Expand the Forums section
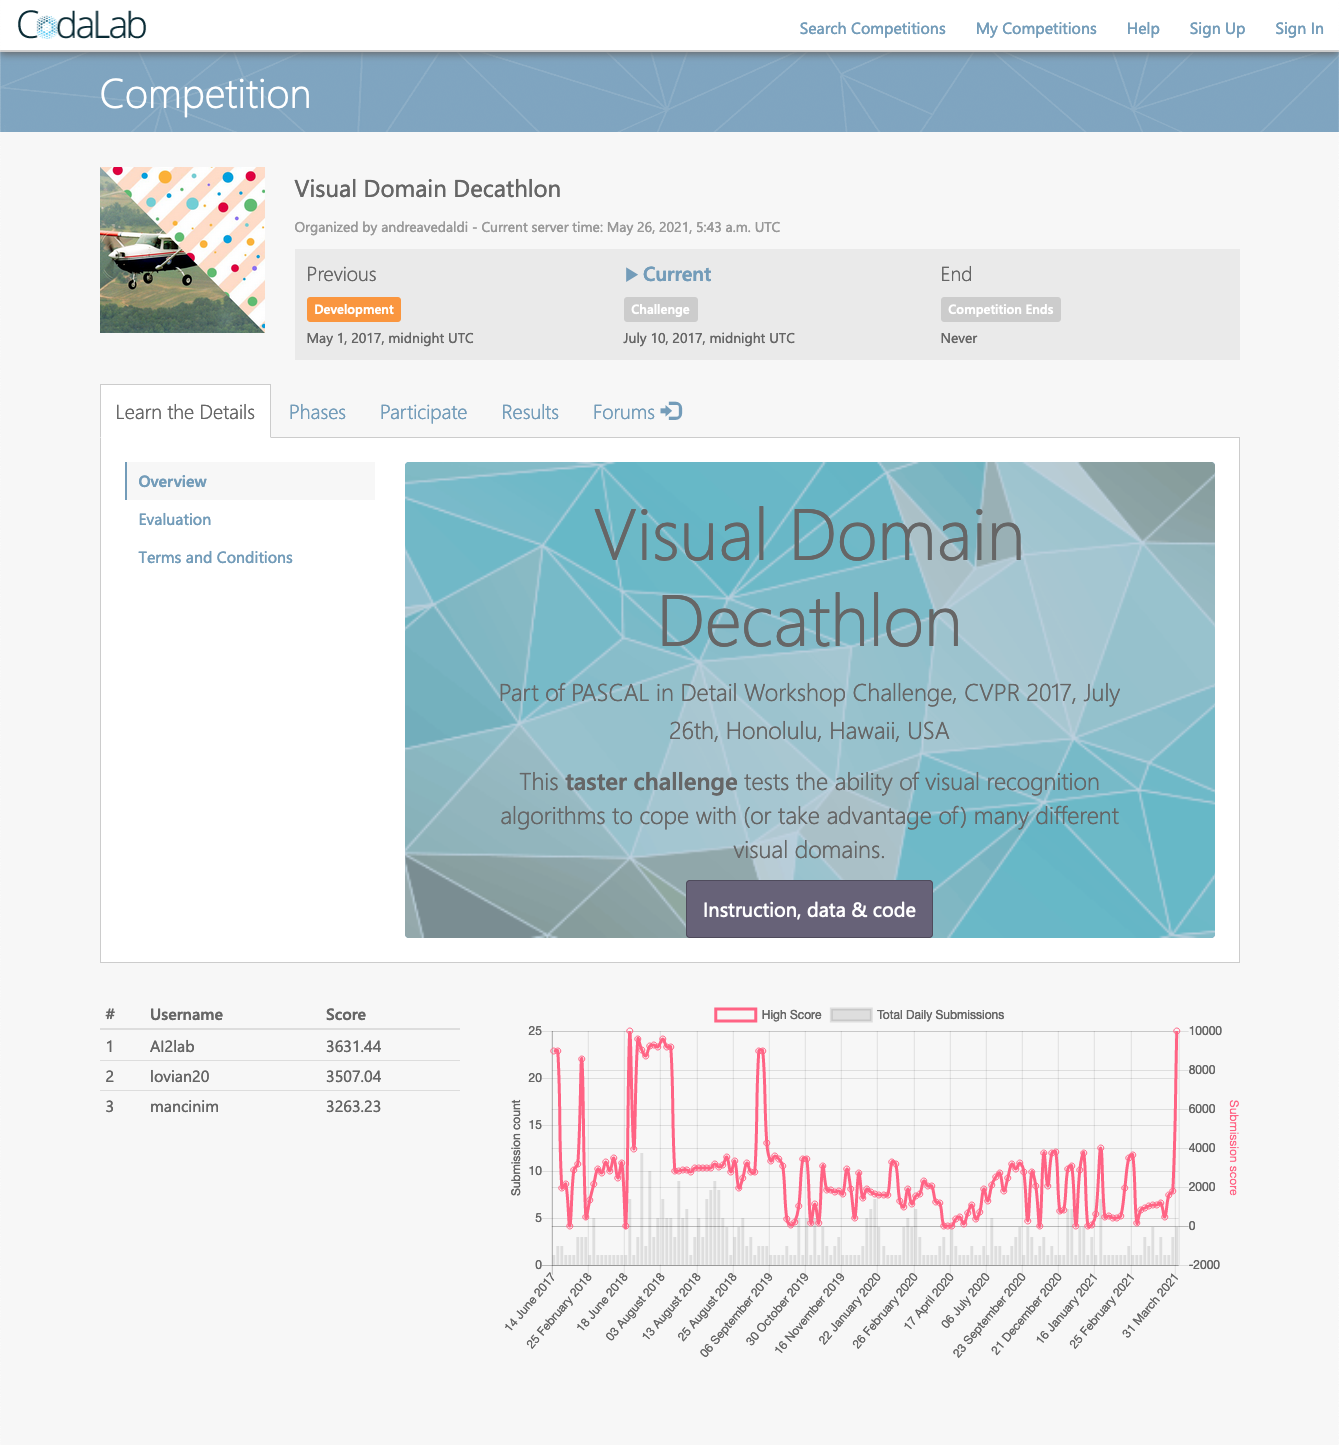The width and height of the screenshot is (1339, 1445). (x=623, y=411)
